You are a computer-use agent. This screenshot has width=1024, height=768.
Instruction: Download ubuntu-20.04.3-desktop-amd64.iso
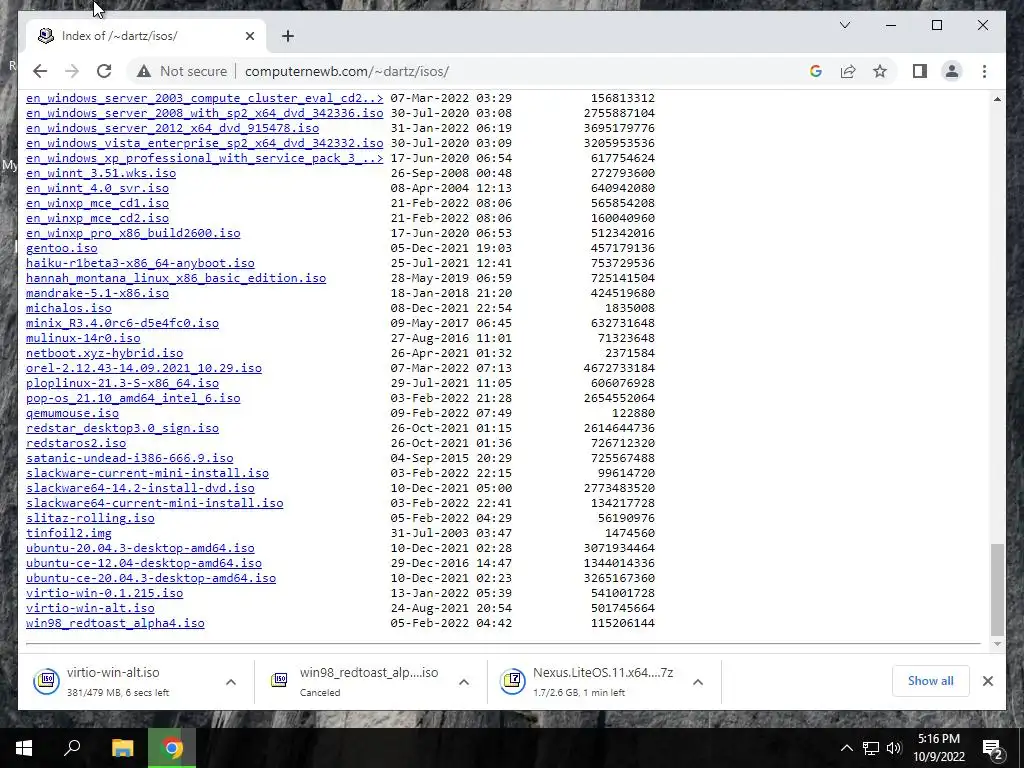[140, 549]
